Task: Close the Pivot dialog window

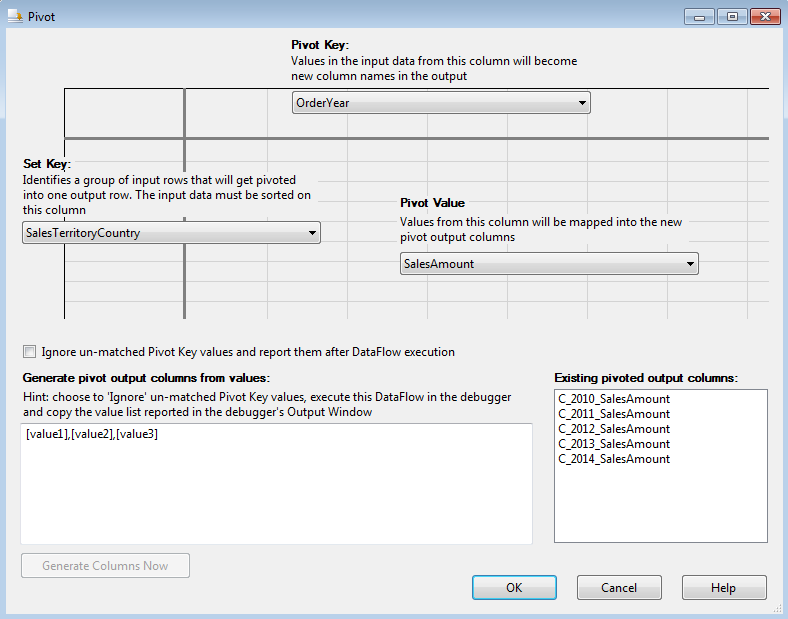Action: 763,17
